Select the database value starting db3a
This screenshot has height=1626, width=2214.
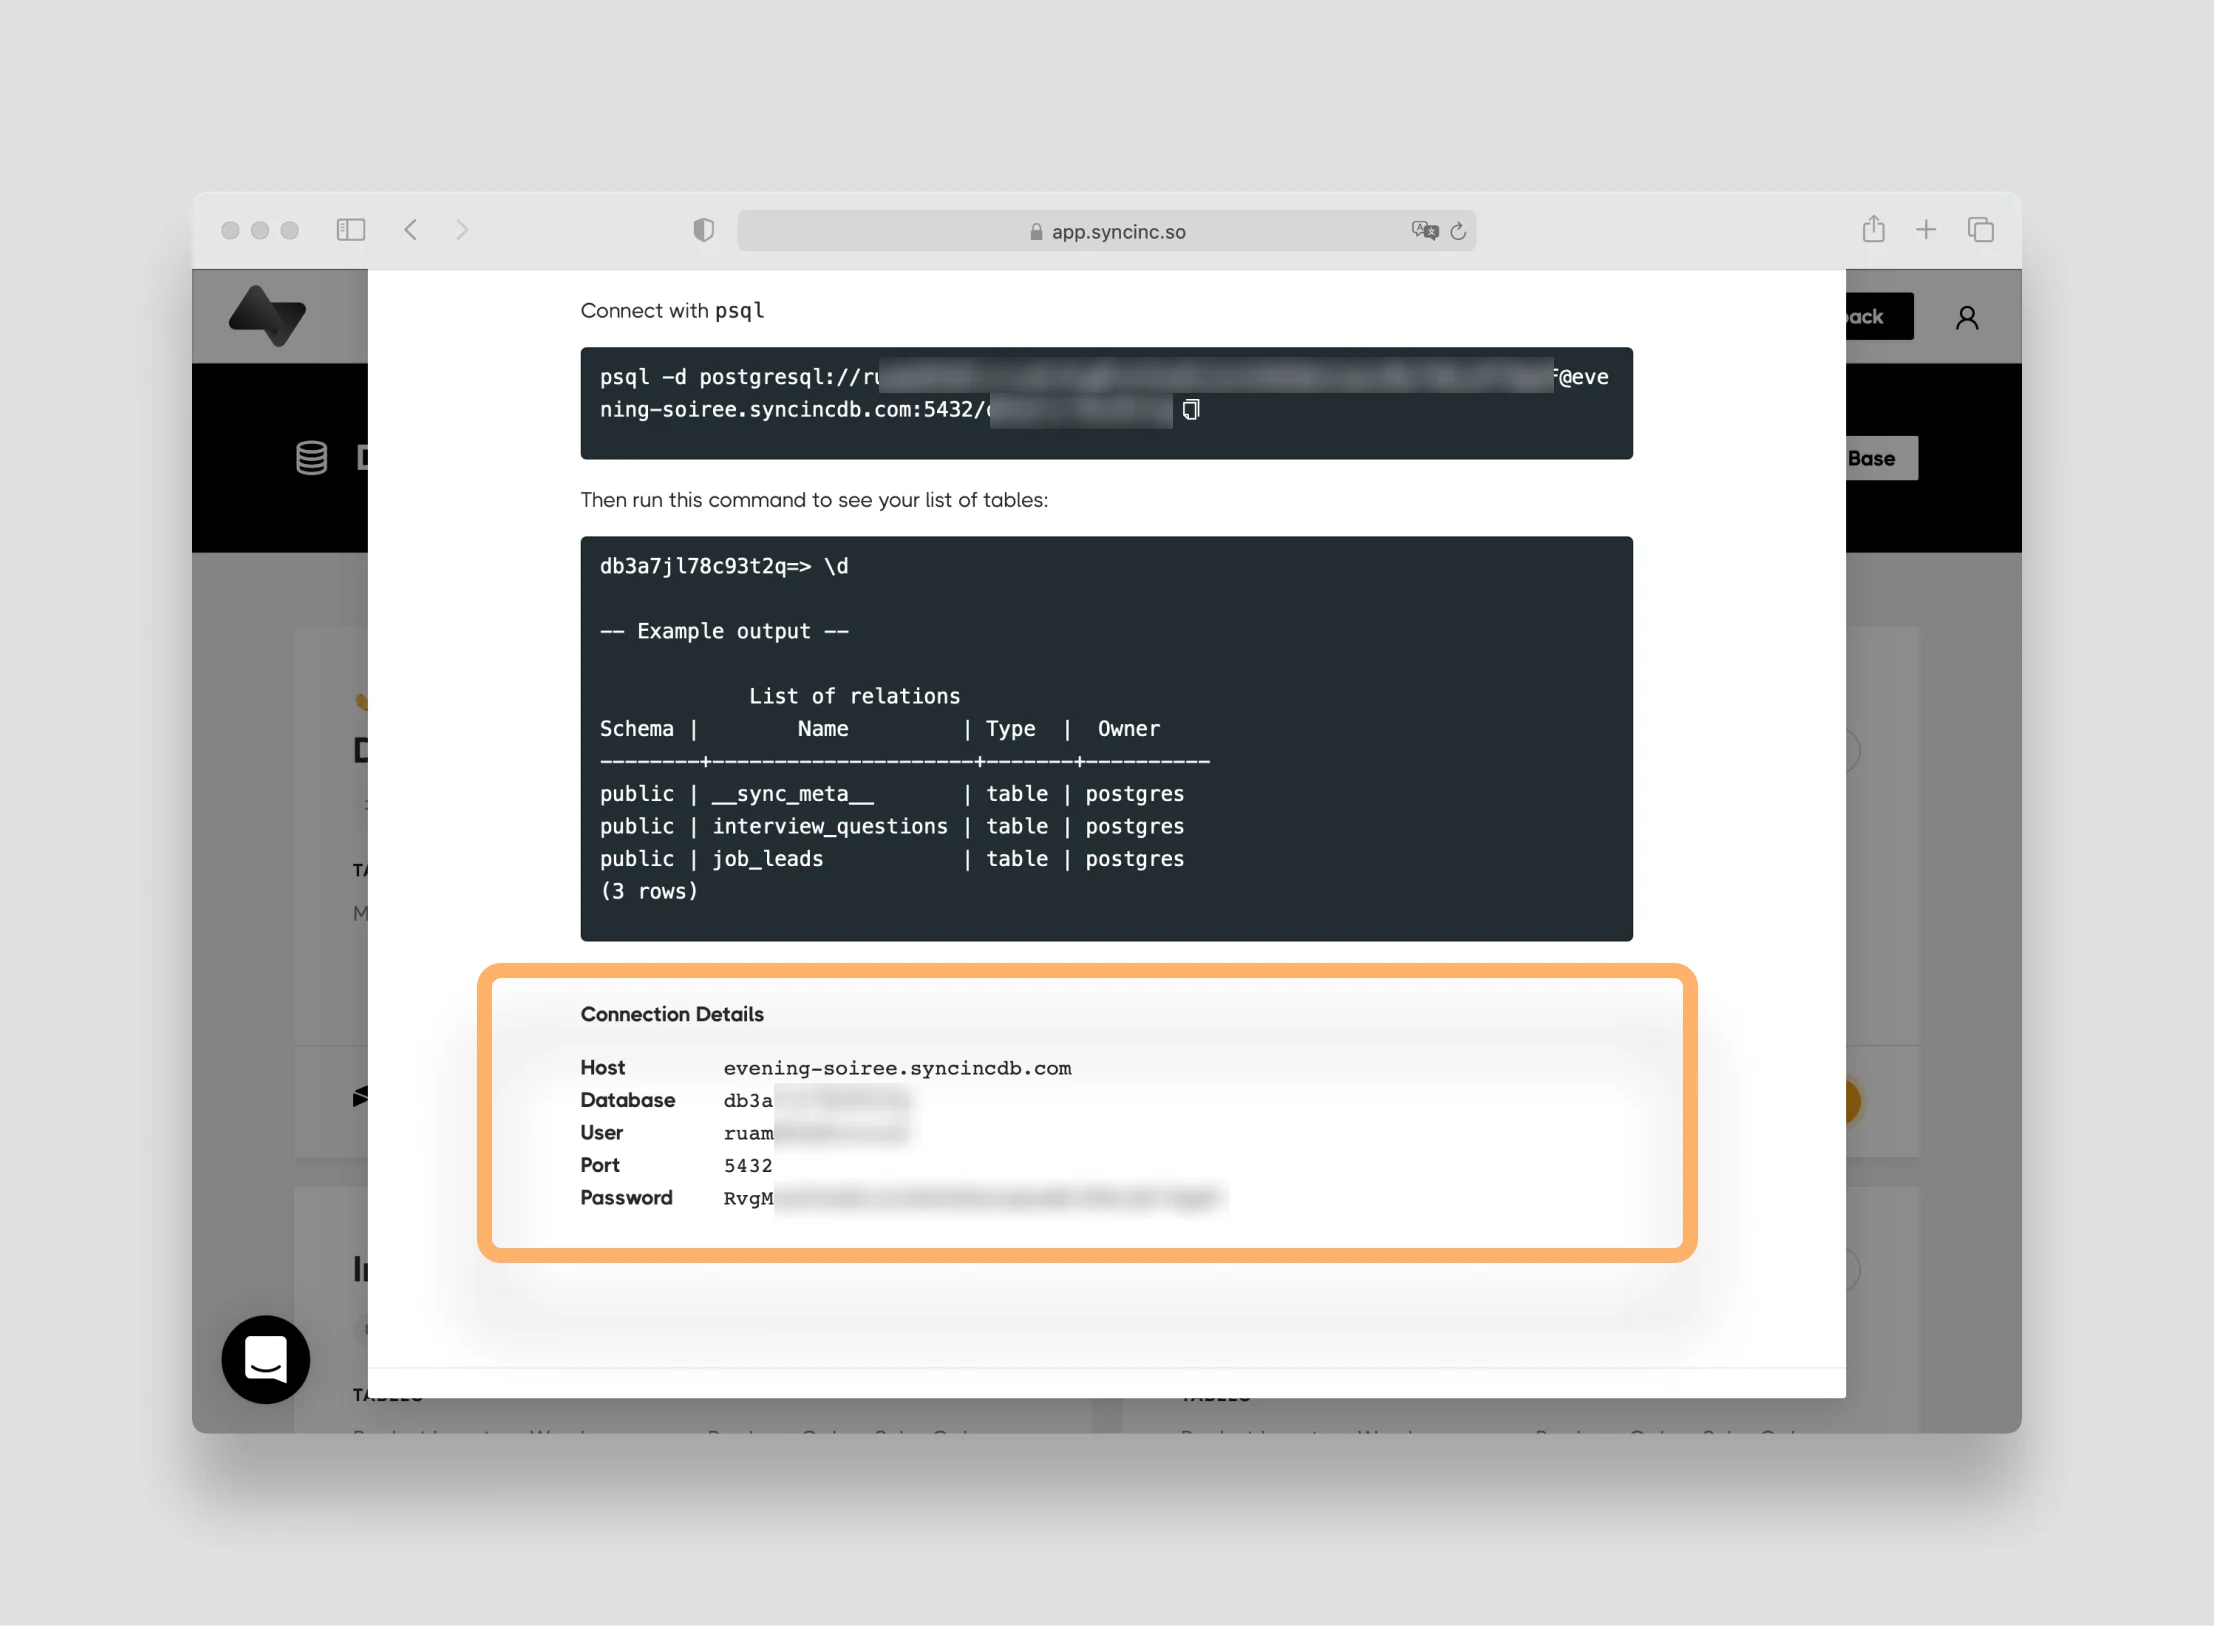(817, 1100)
